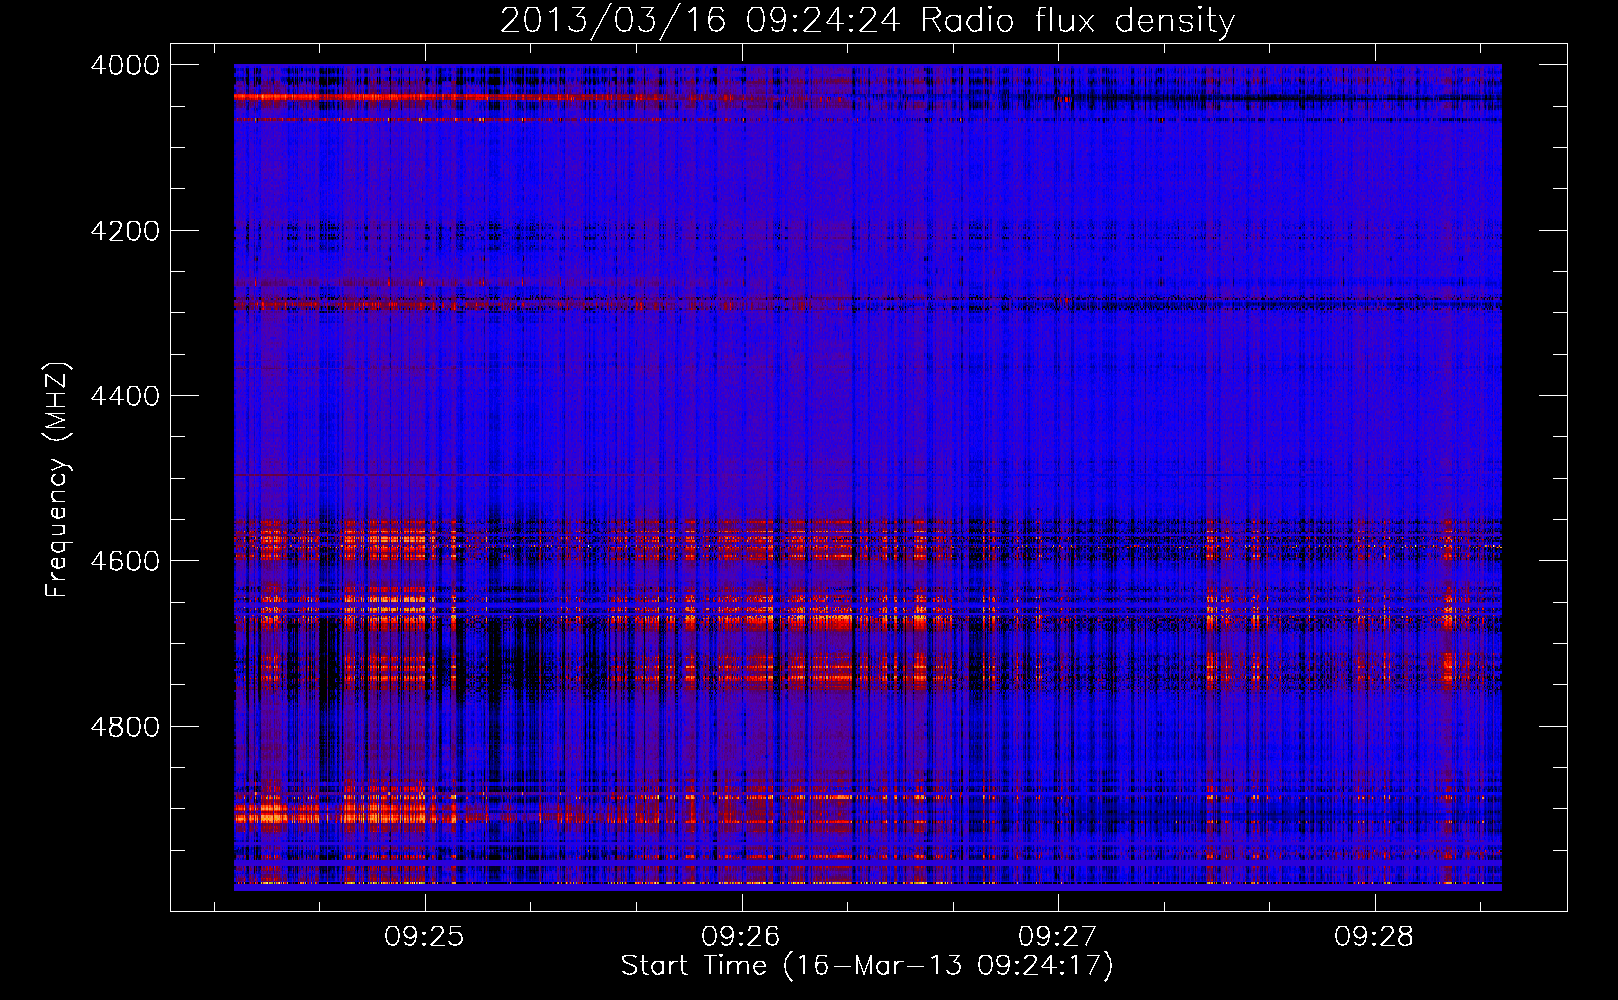Image resolution: width=1618 pixels, height=1000 pixels.
Task: Click the '4200' frequency axis label
Action: 125,231
